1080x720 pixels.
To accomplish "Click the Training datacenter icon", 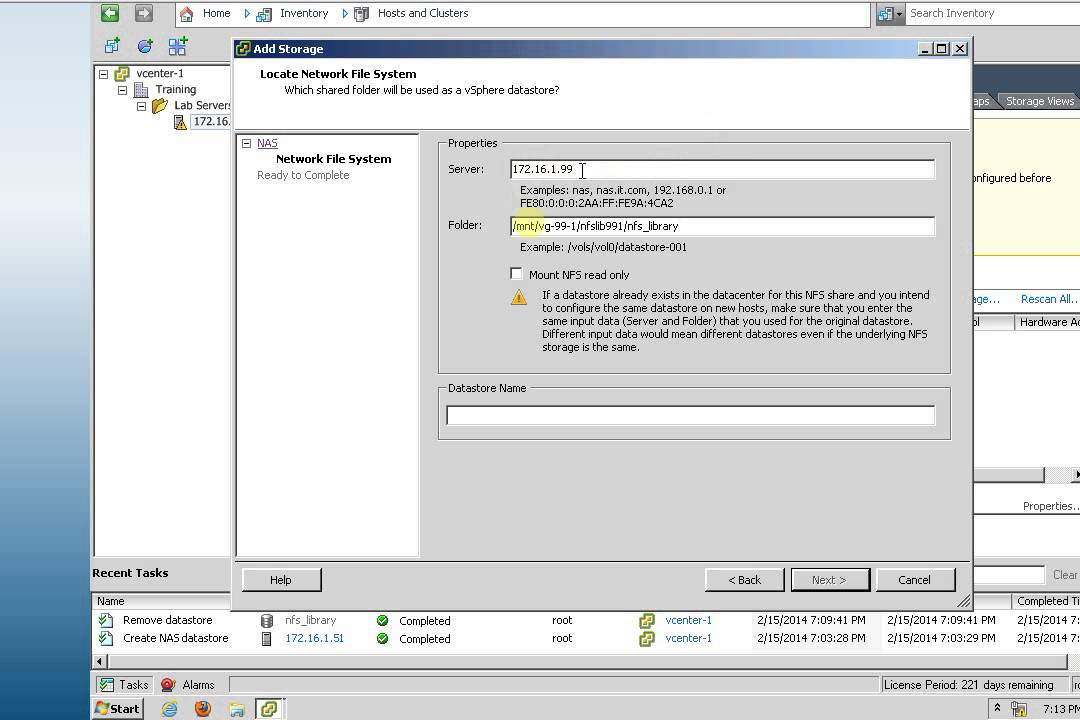I will tap(141, 90).
